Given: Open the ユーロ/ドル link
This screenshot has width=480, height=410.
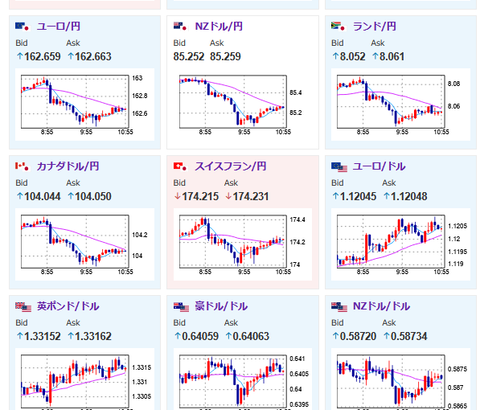Looking at the screenshot, I should [379, 166].
